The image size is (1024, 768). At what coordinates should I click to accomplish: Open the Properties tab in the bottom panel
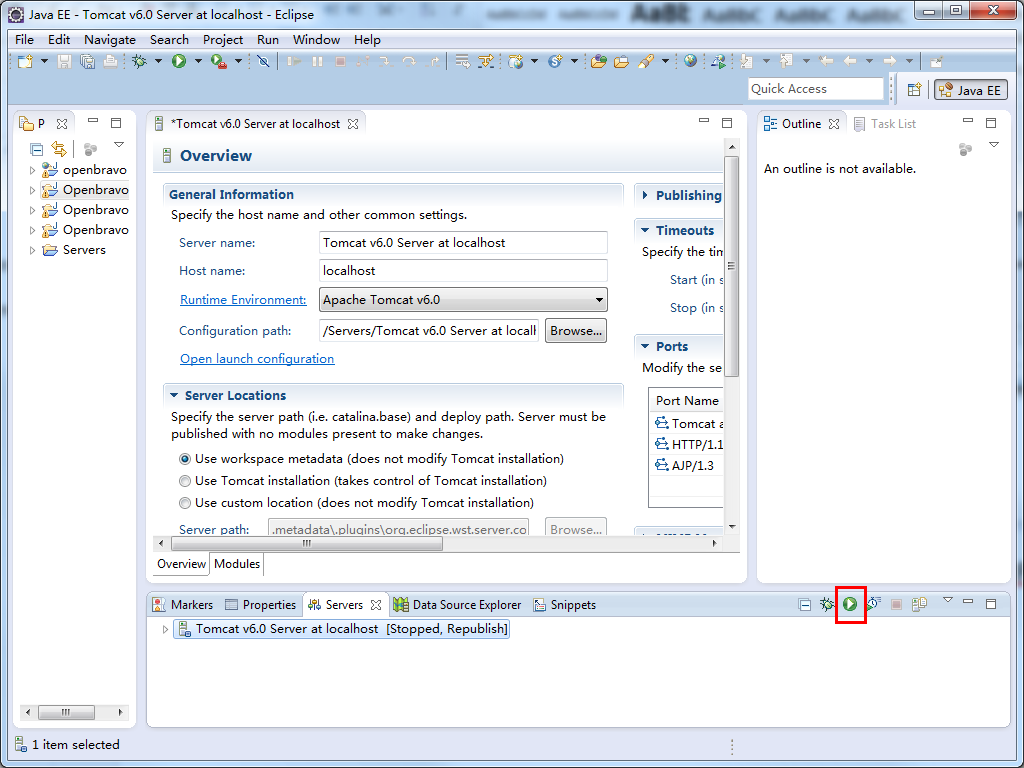coord(260,605)
